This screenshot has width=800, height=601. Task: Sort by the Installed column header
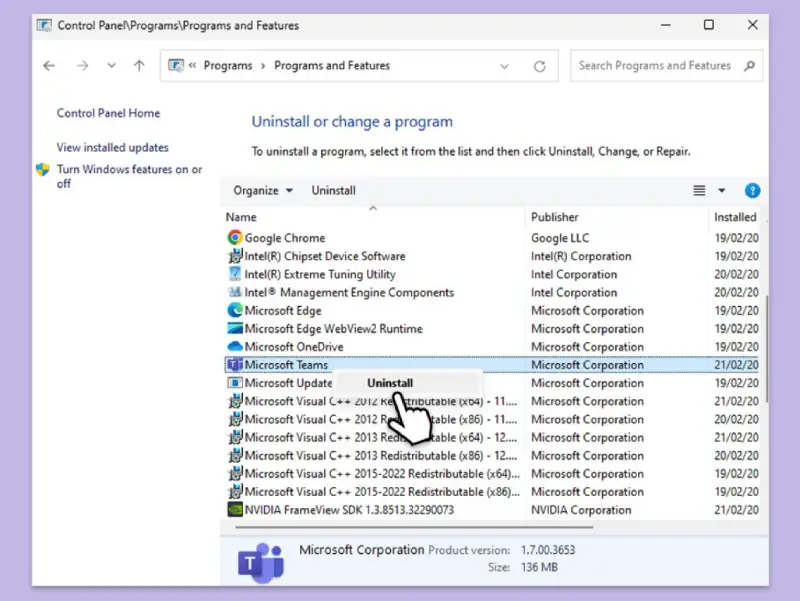tap(735, 217)
